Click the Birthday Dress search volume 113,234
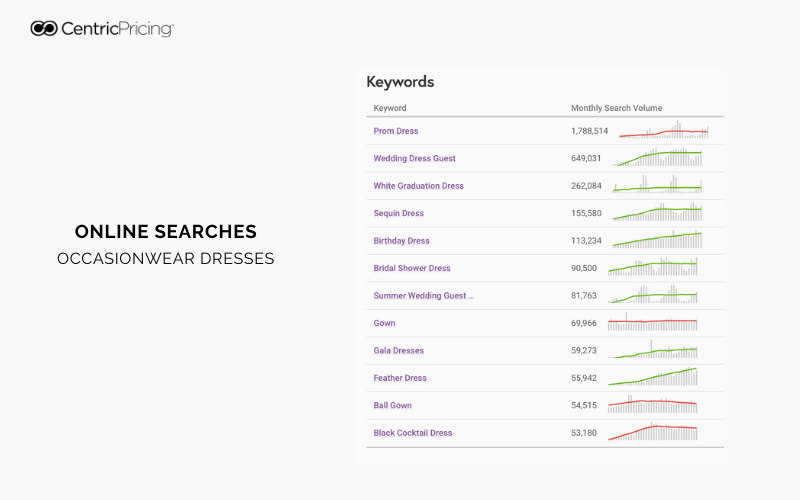800x500 pixels. tap(586, 241)
